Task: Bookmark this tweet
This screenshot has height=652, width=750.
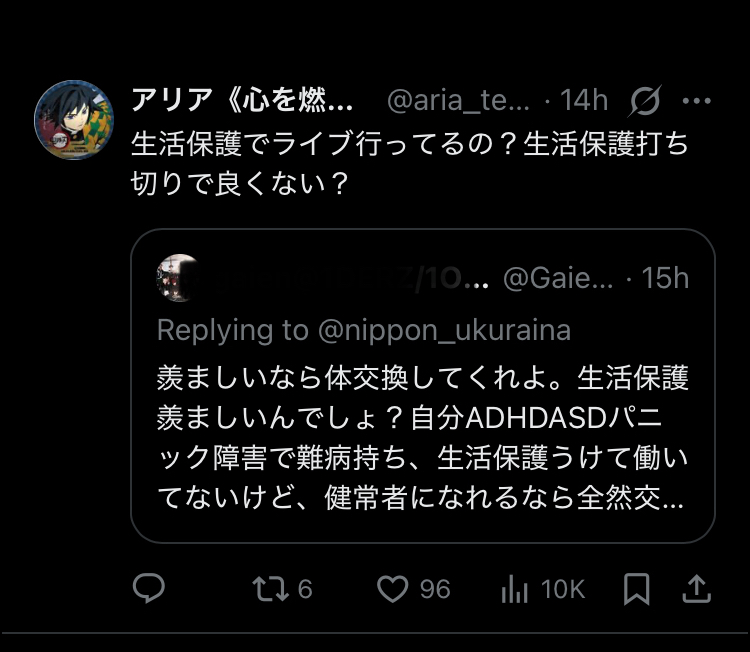Action: (637, 589)
